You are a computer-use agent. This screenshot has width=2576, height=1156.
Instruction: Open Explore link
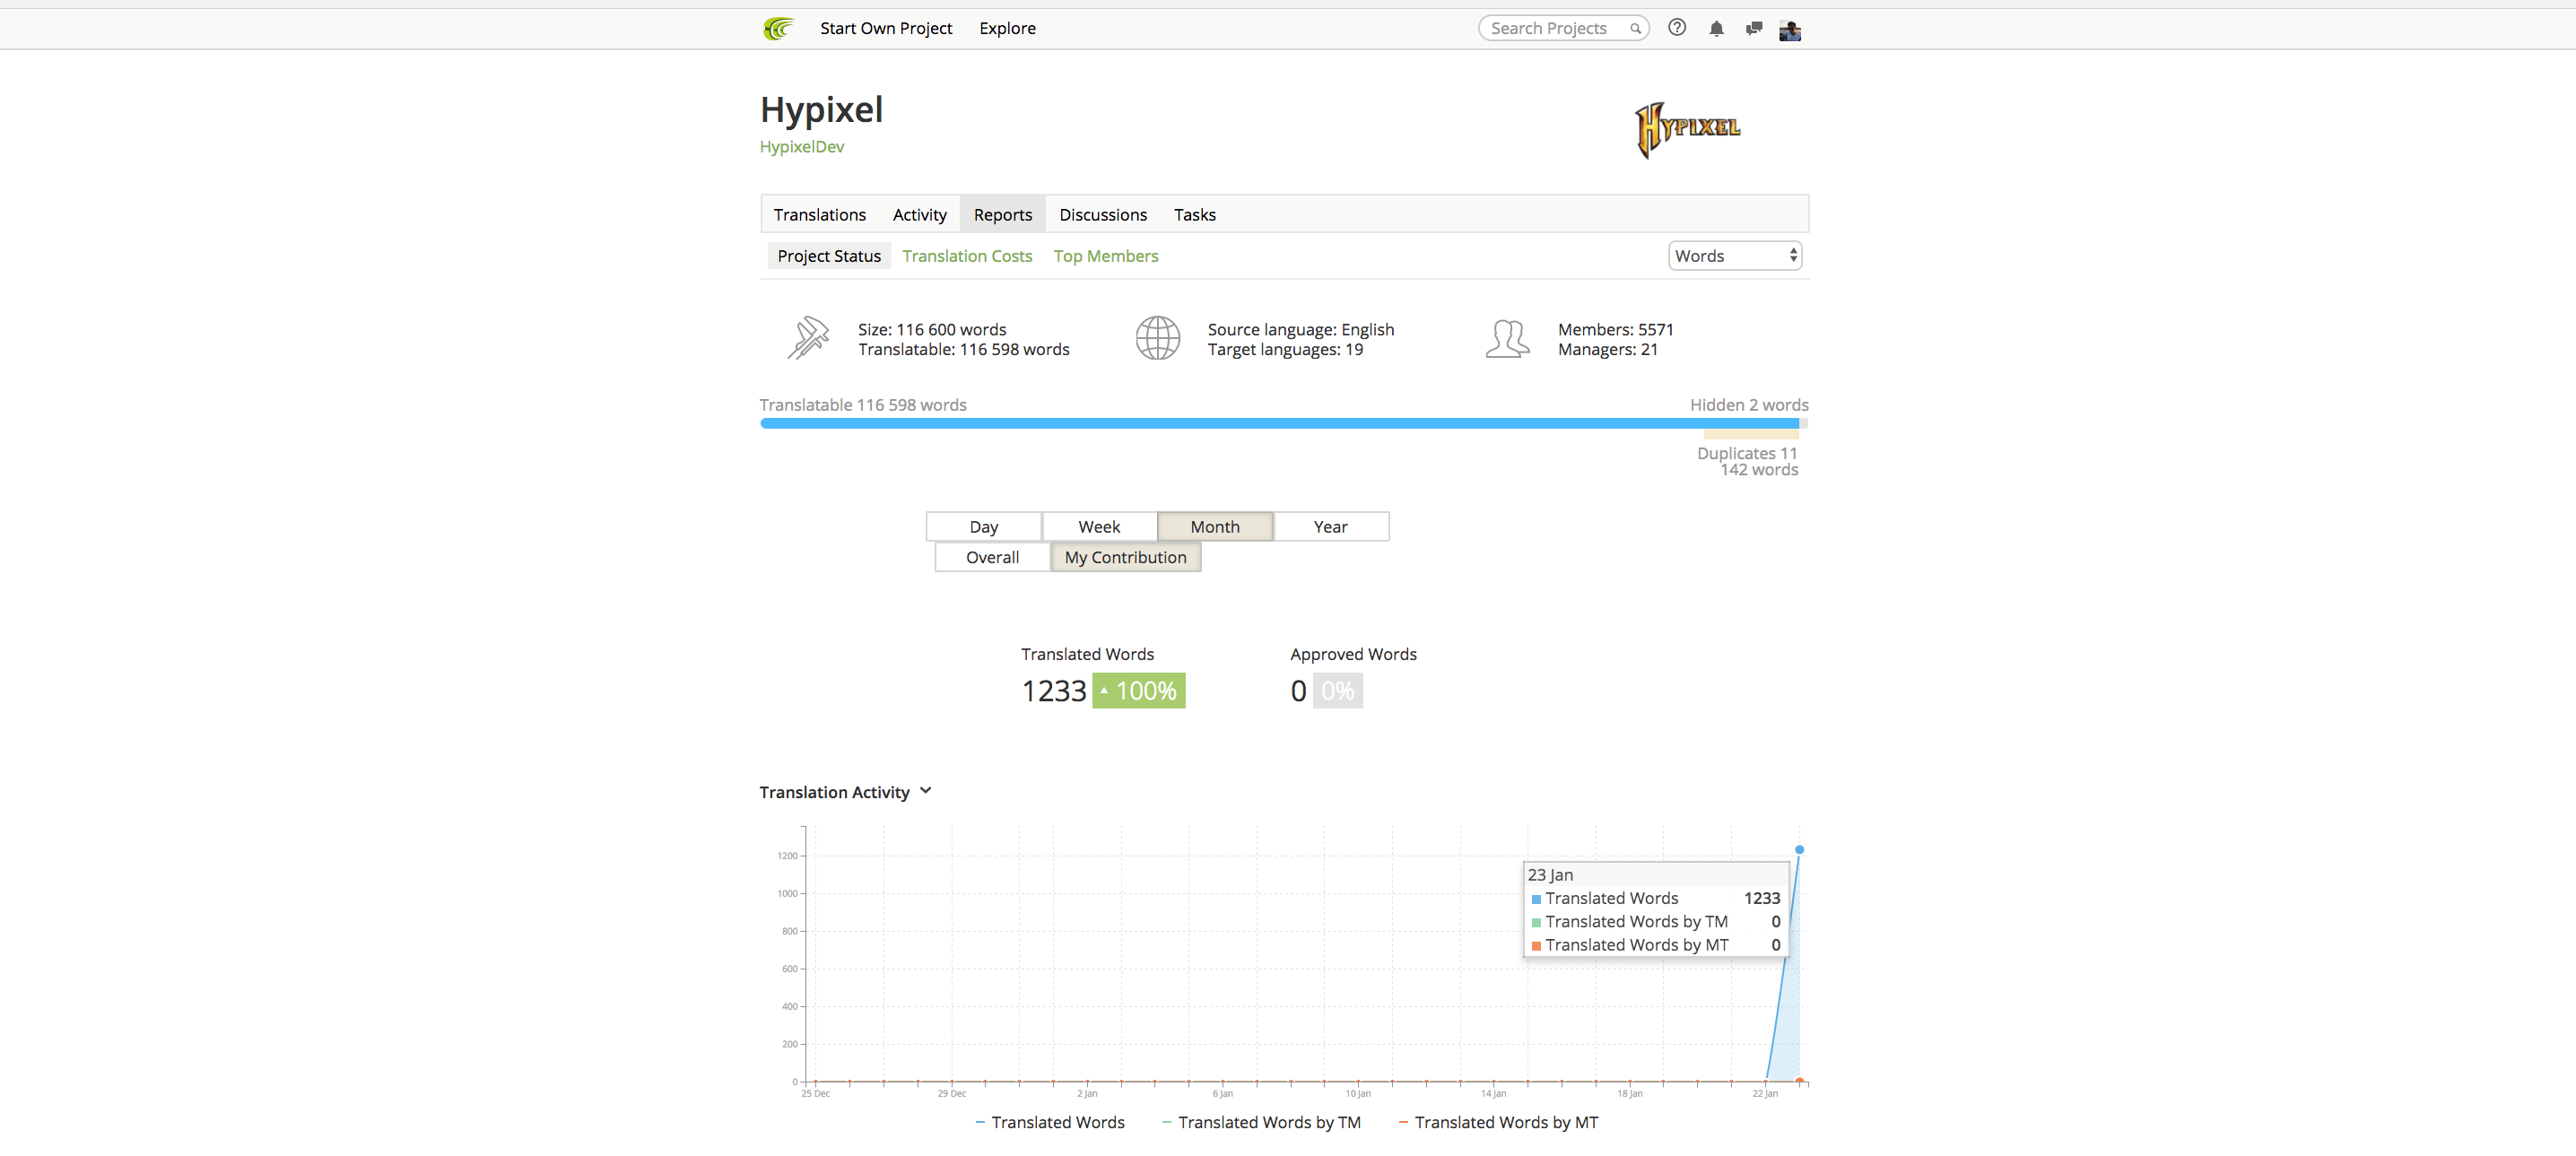pyautogui.click(x=1007, y=29)
